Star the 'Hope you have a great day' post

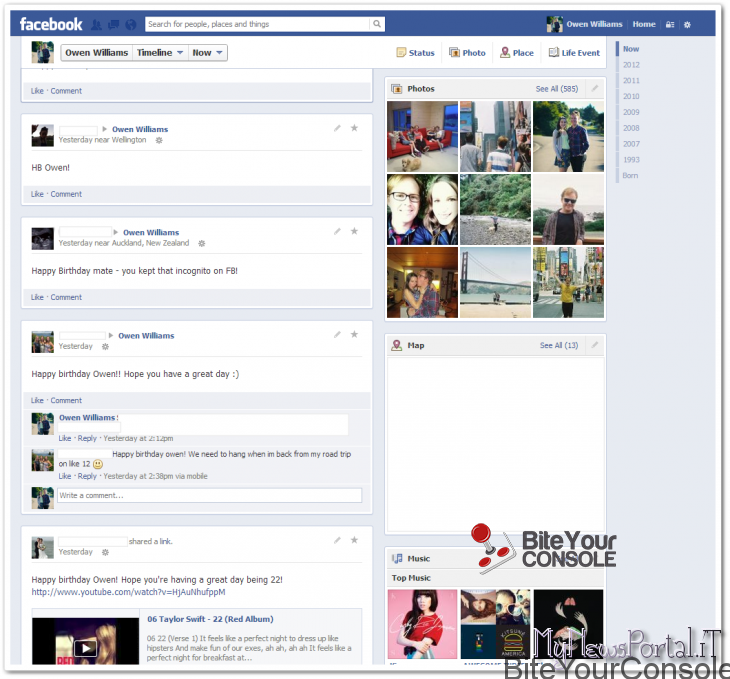[354, 335]
